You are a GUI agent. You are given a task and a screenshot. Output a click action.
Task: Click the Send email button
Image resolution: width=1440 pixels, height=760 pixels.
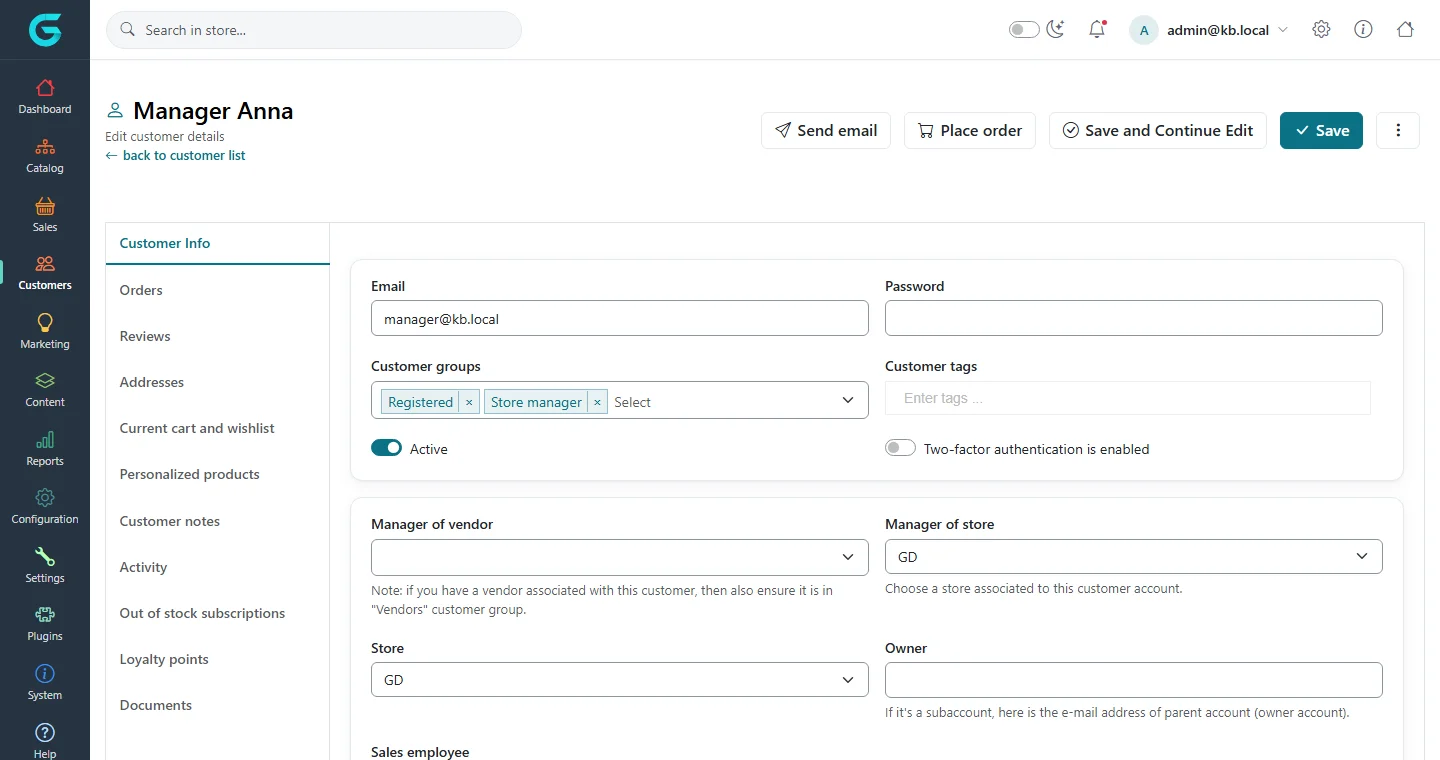[x=826, y=130]
